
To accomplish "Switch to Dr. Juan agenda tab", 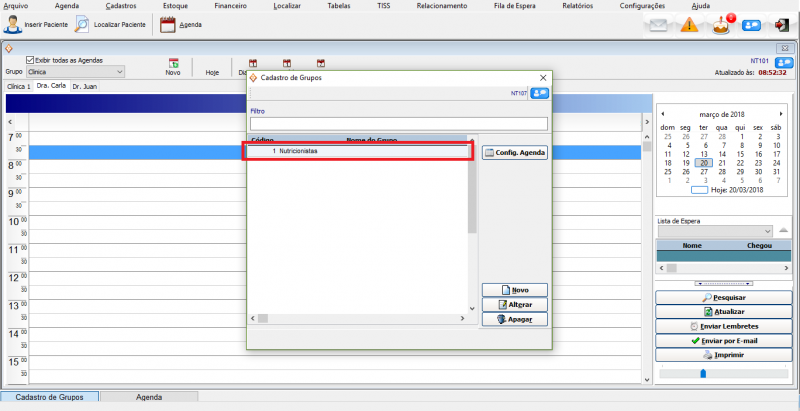I will pyautogui.click(x=84, y=87).
